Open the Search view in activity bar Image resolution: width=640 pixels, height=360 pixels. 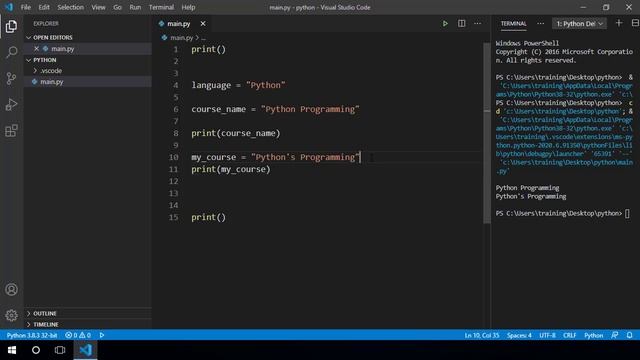11,52
